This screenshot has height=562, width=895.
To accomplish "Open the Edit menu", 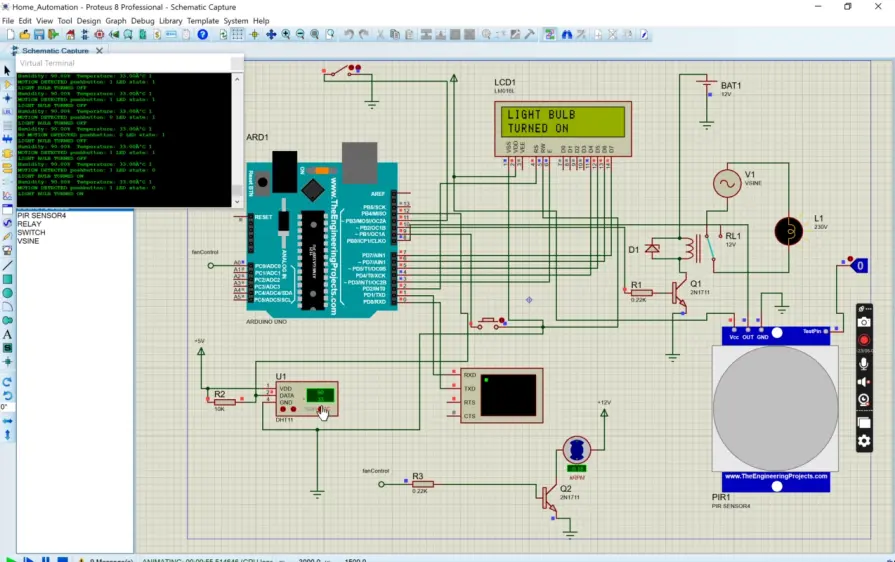I will [x=25, y=21].
